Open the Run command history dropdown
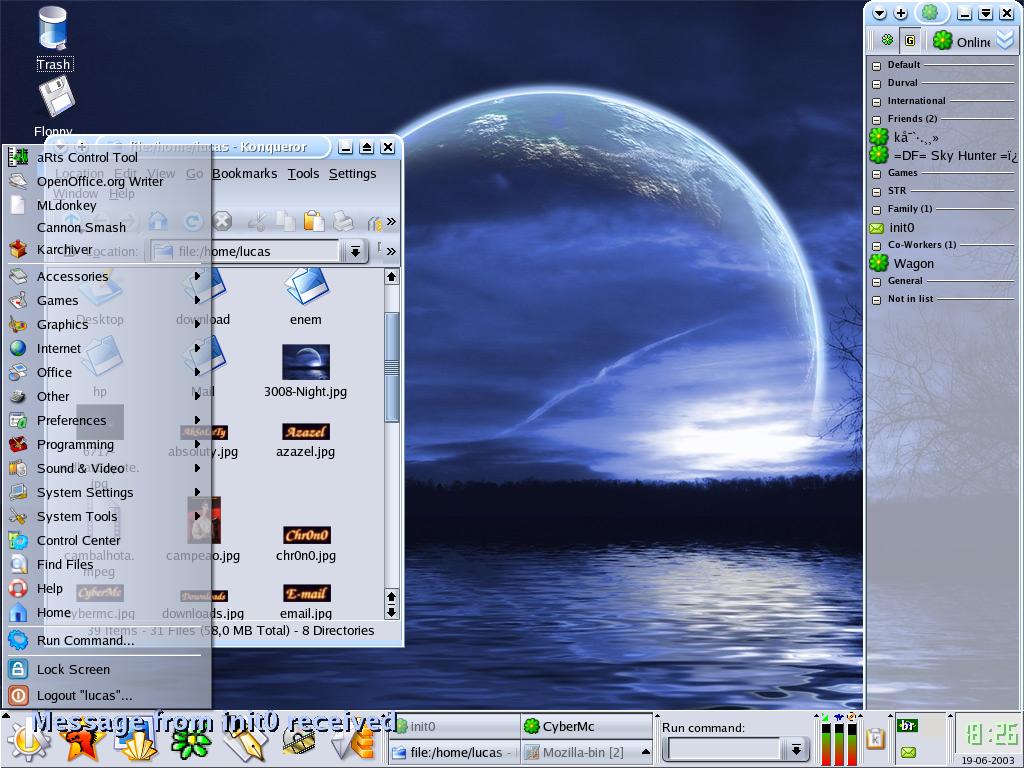The height and width of the screenshot is (768, 1024). click(x=795, y=749)
